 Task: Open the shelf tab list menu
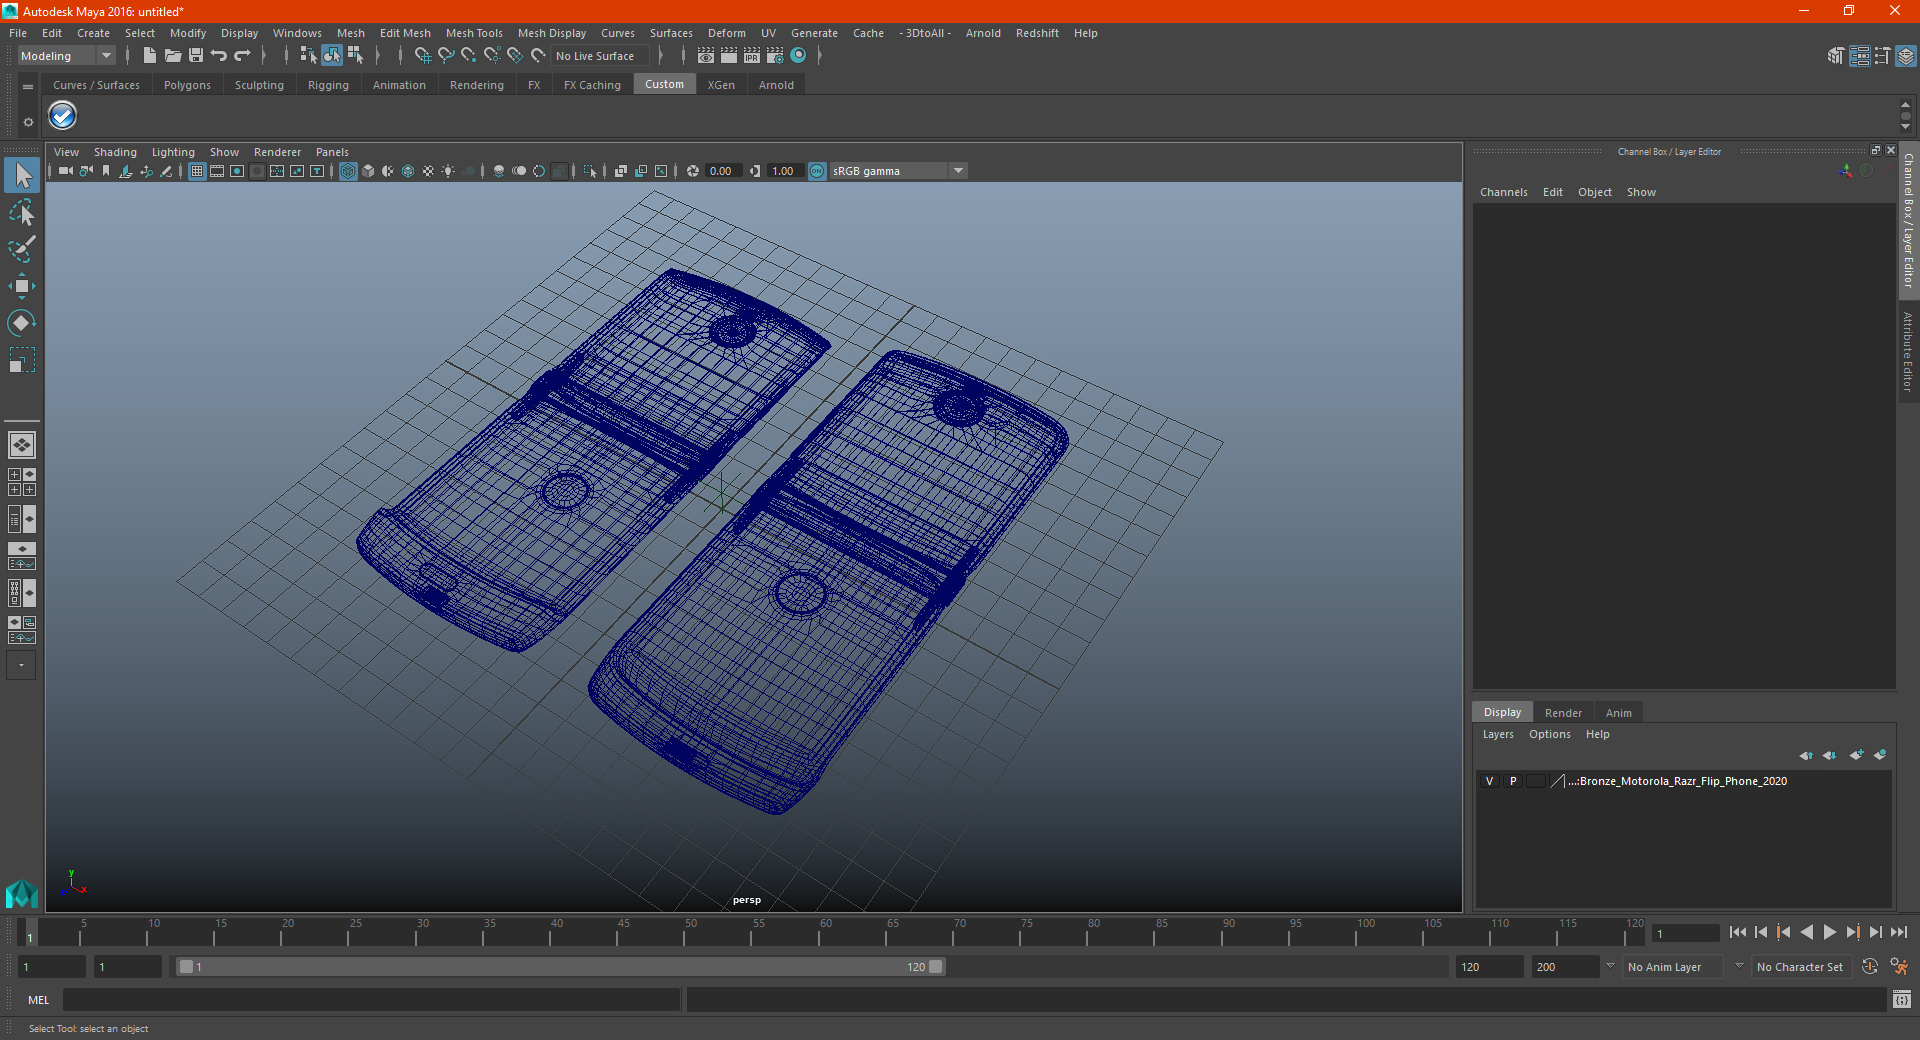(x=28, y=87)
